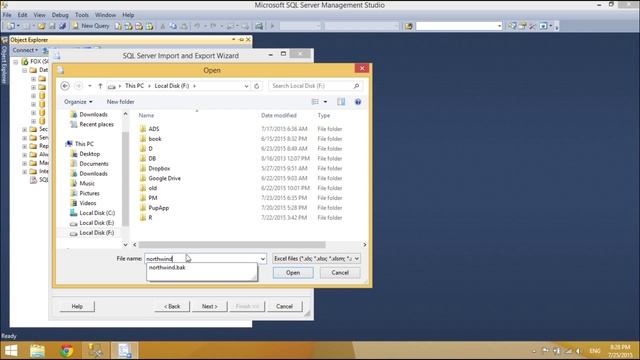
Task: Click the Execute play icon in toolbar
Action: [272, 26]
